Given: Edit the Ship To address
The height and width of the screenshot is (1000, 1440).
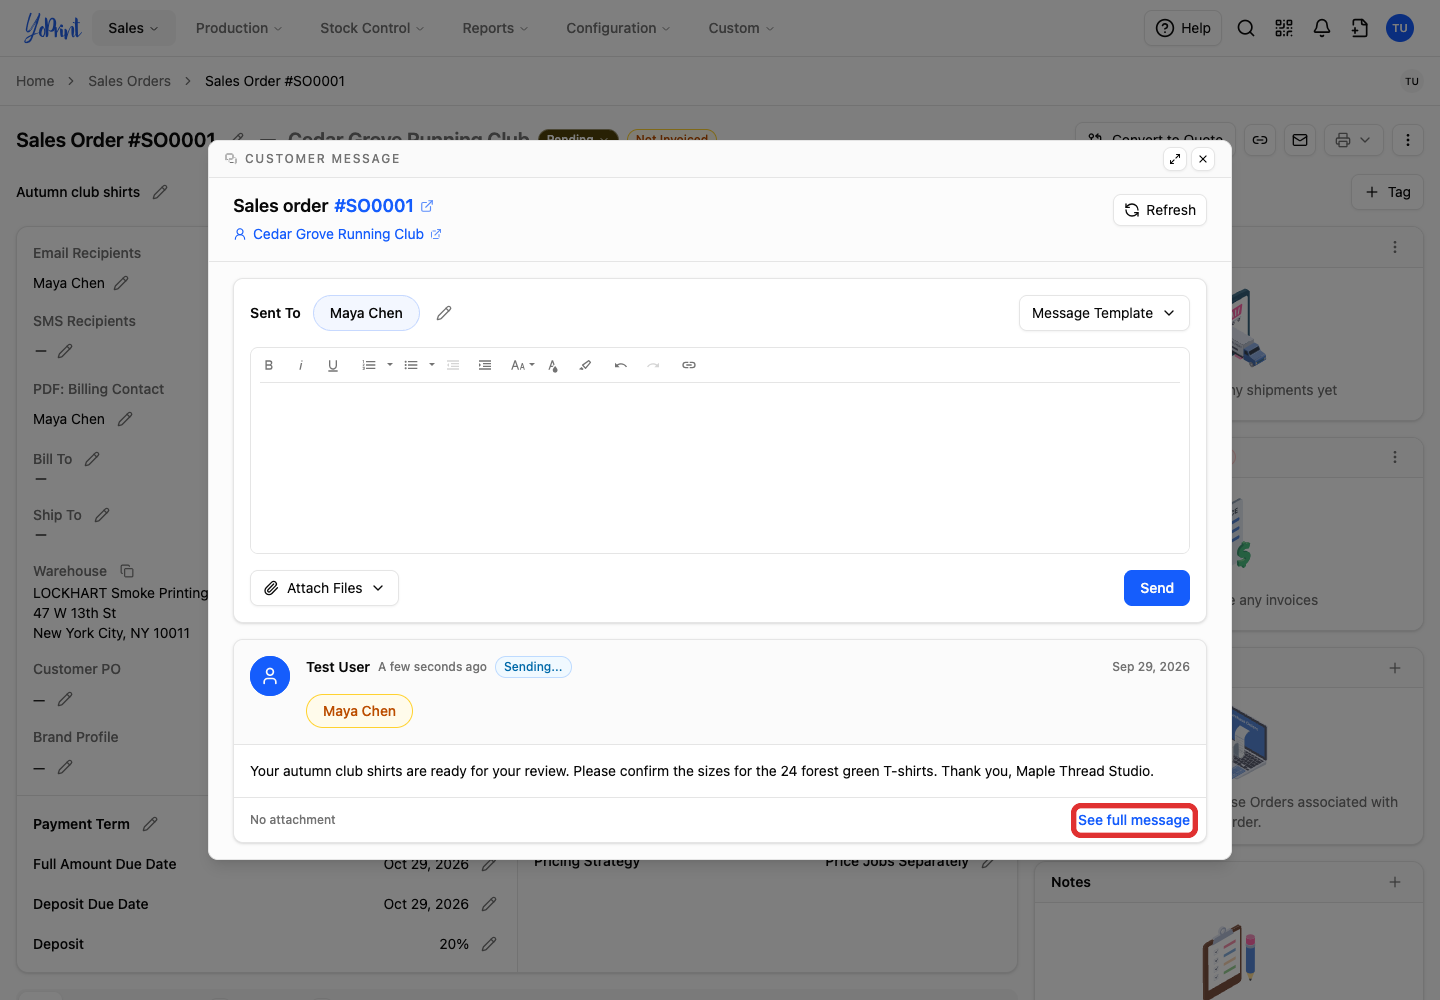Looking at the screenshot, I should tap(102, 515).
